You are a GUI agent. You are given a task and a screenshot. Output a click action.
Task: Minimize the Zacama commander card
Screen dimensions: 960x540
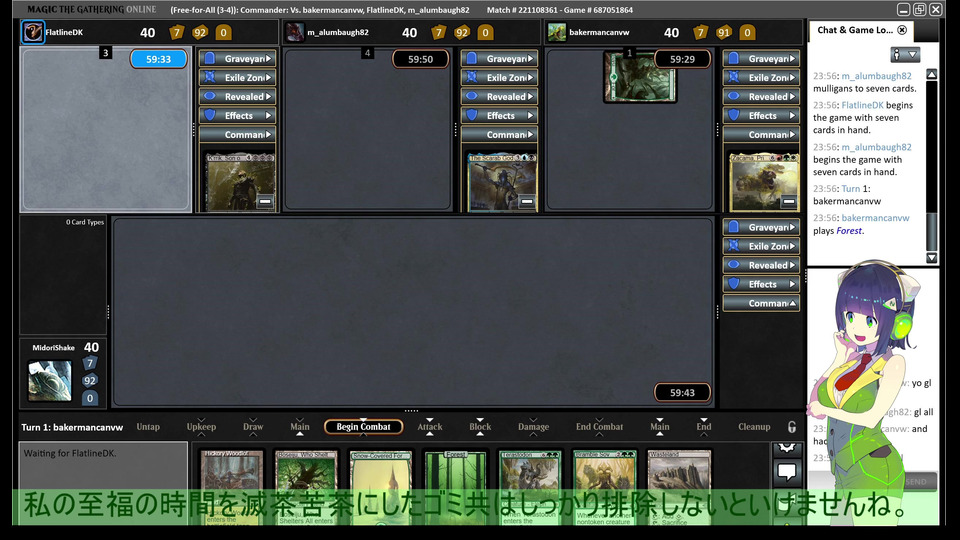click(789, 201)
